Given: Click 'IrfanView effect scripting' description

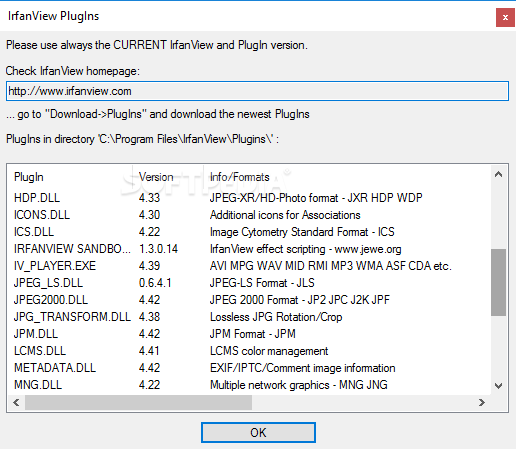Looking at the screenshot, I should (x=305, y=249).
